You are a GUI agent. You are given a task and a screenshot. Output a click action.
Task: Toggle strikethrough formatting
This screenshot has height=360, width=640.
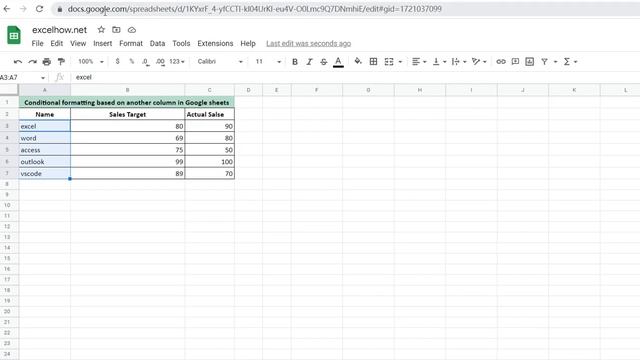[324, 62]
